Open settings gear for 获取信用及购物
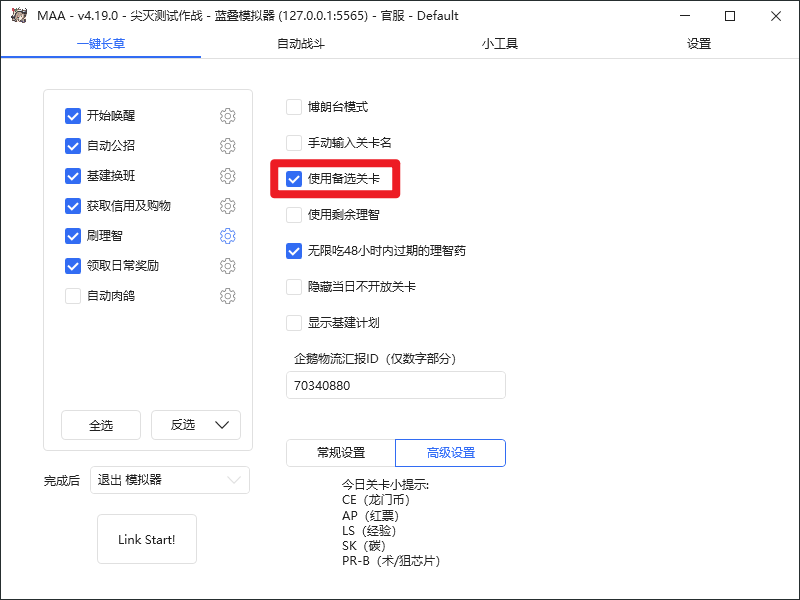The height and width of the screenshot is (600, 800). (x=227, y=206)
